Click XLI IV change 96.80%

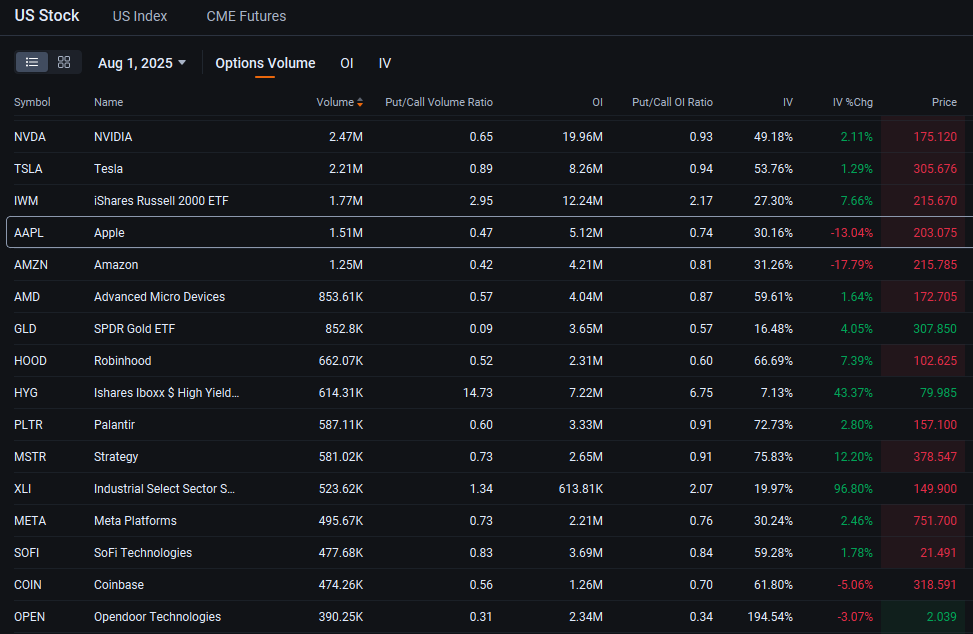[x=853, y=489]
